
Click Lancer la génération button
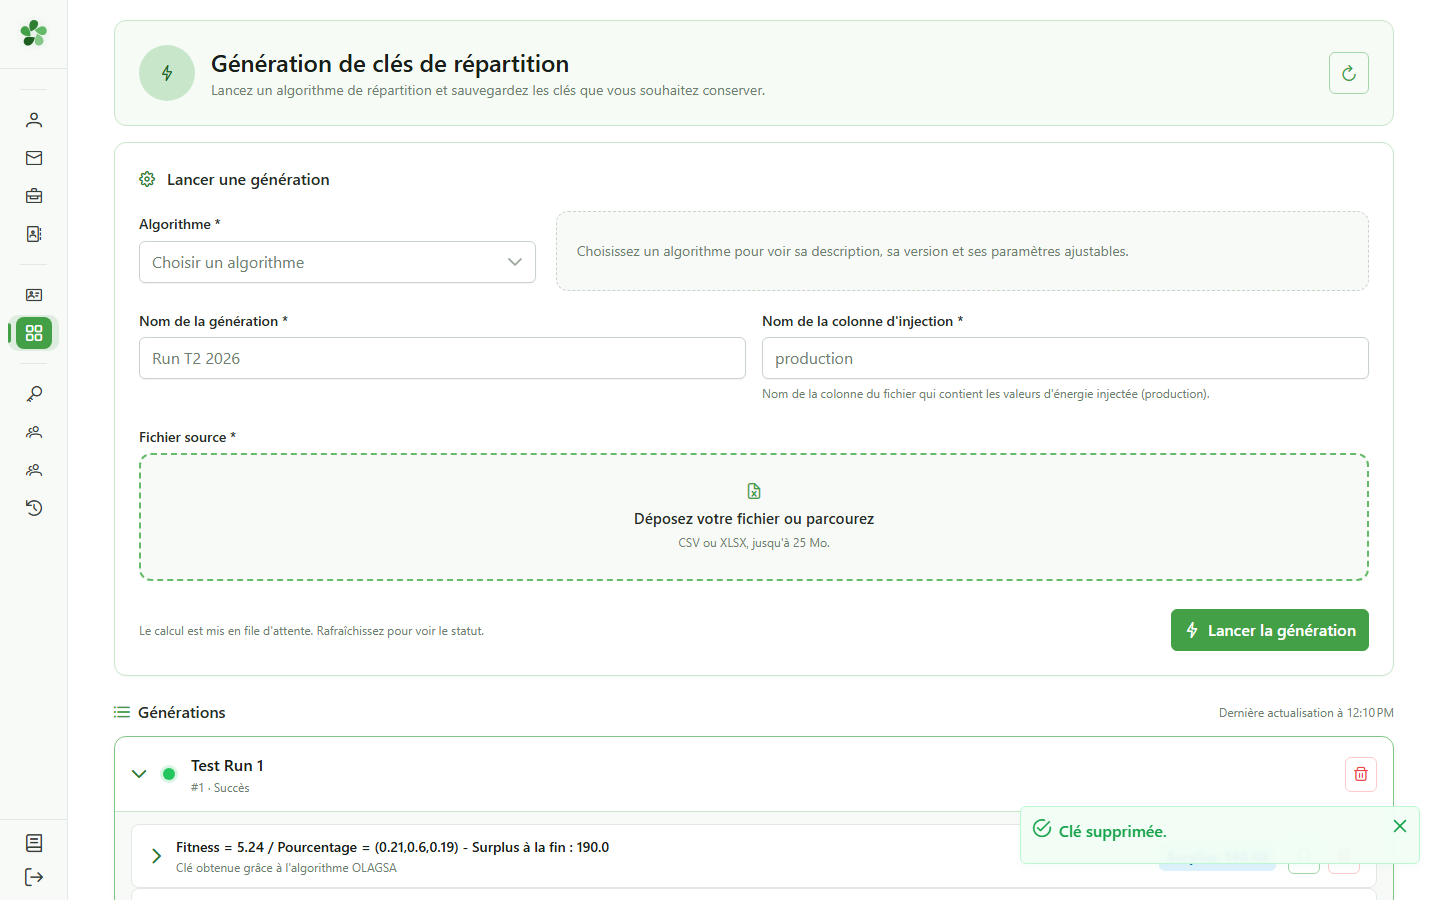(x=1270, y=630)
